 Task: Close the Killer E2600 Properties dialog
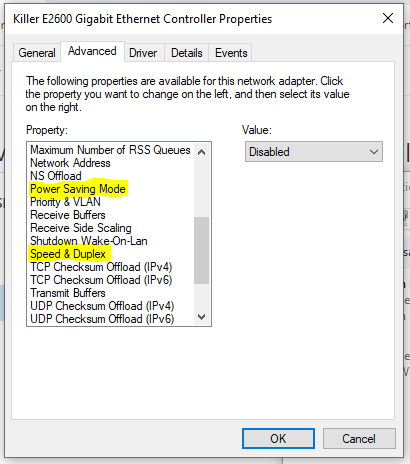[388, 18]
